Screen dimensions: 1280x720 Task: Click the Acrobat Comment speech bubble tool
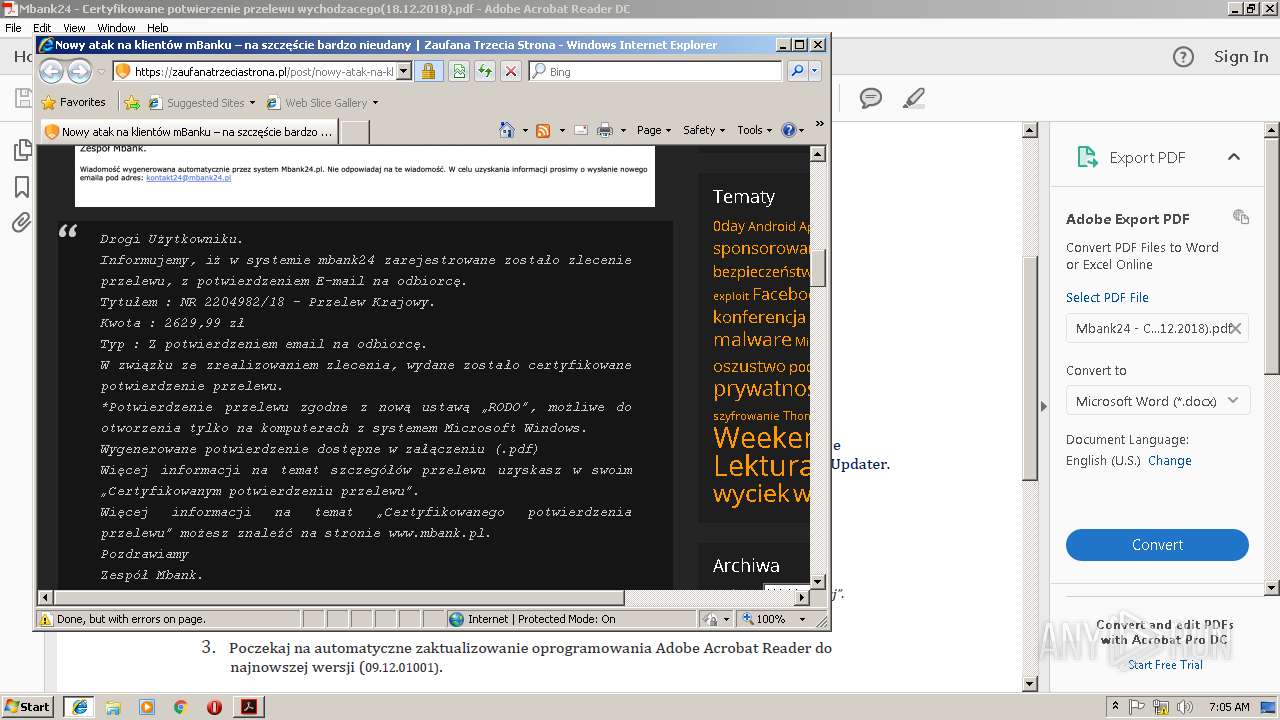tap(871, 98)
